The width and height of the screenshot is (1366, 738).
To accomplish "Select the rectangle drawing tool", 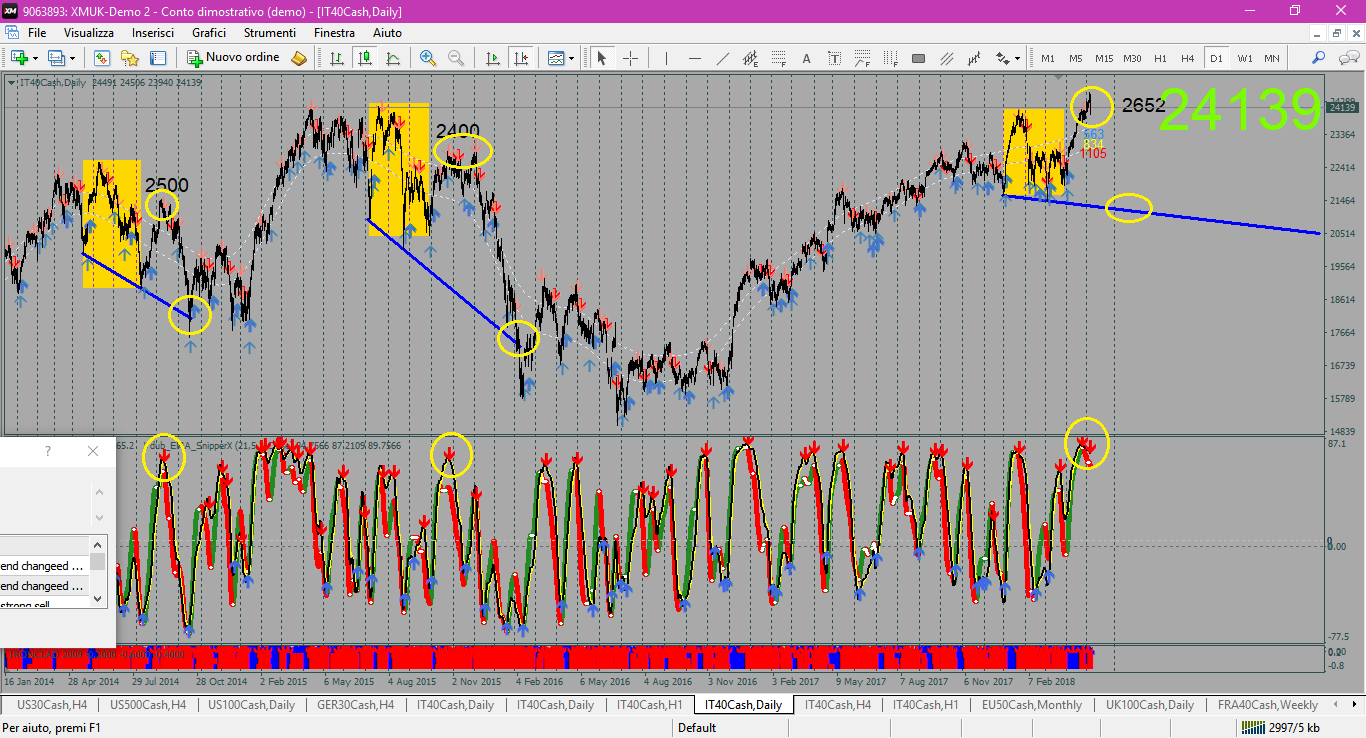I will 918,58.
